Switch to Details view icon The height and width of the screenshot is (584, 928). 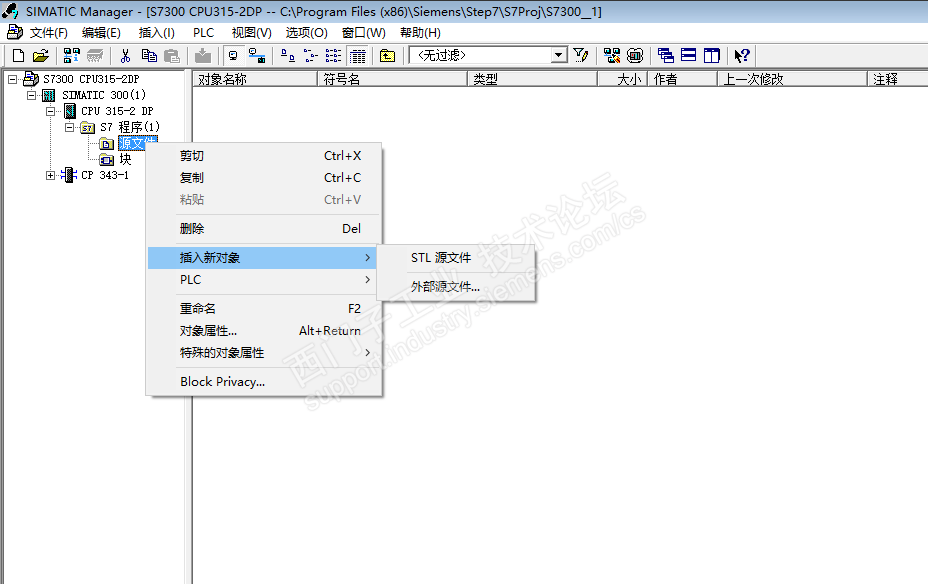pos(357,56)
